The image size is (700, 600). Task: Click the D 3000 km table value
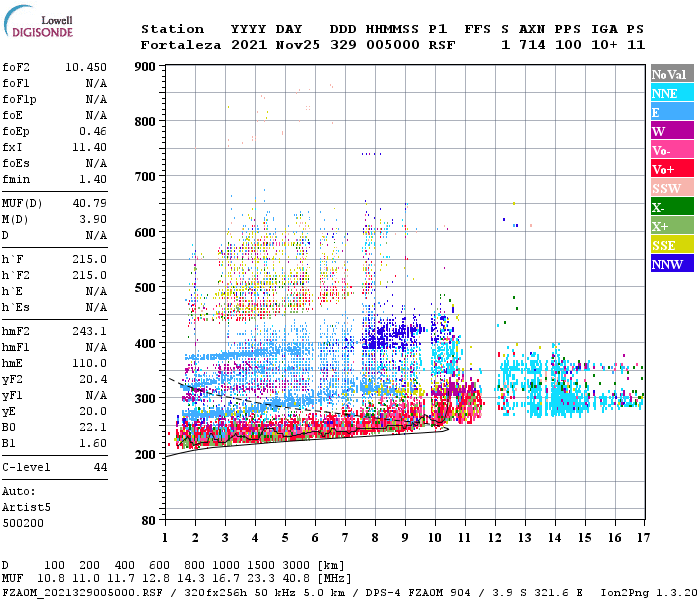[296, 565]
